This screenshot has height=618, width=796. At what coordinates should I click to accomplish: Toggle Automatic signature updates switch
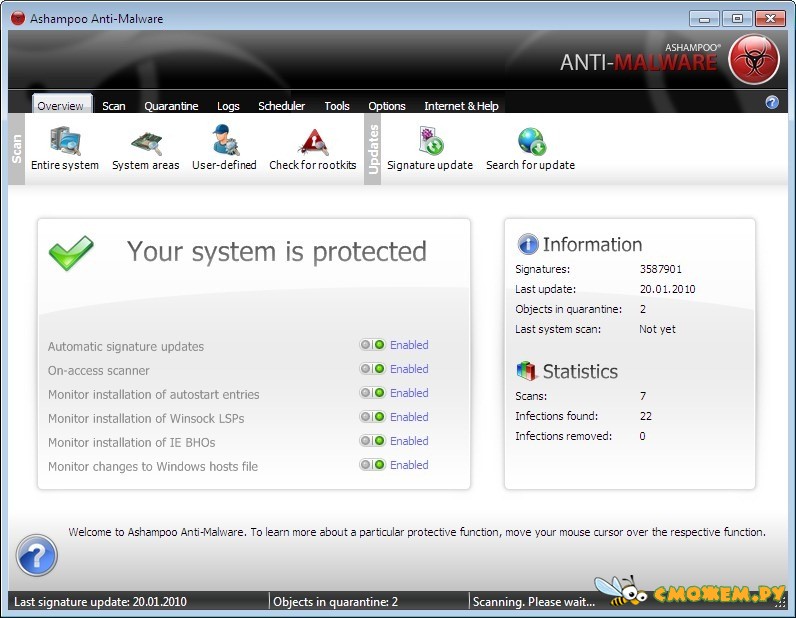pos(373,345)
